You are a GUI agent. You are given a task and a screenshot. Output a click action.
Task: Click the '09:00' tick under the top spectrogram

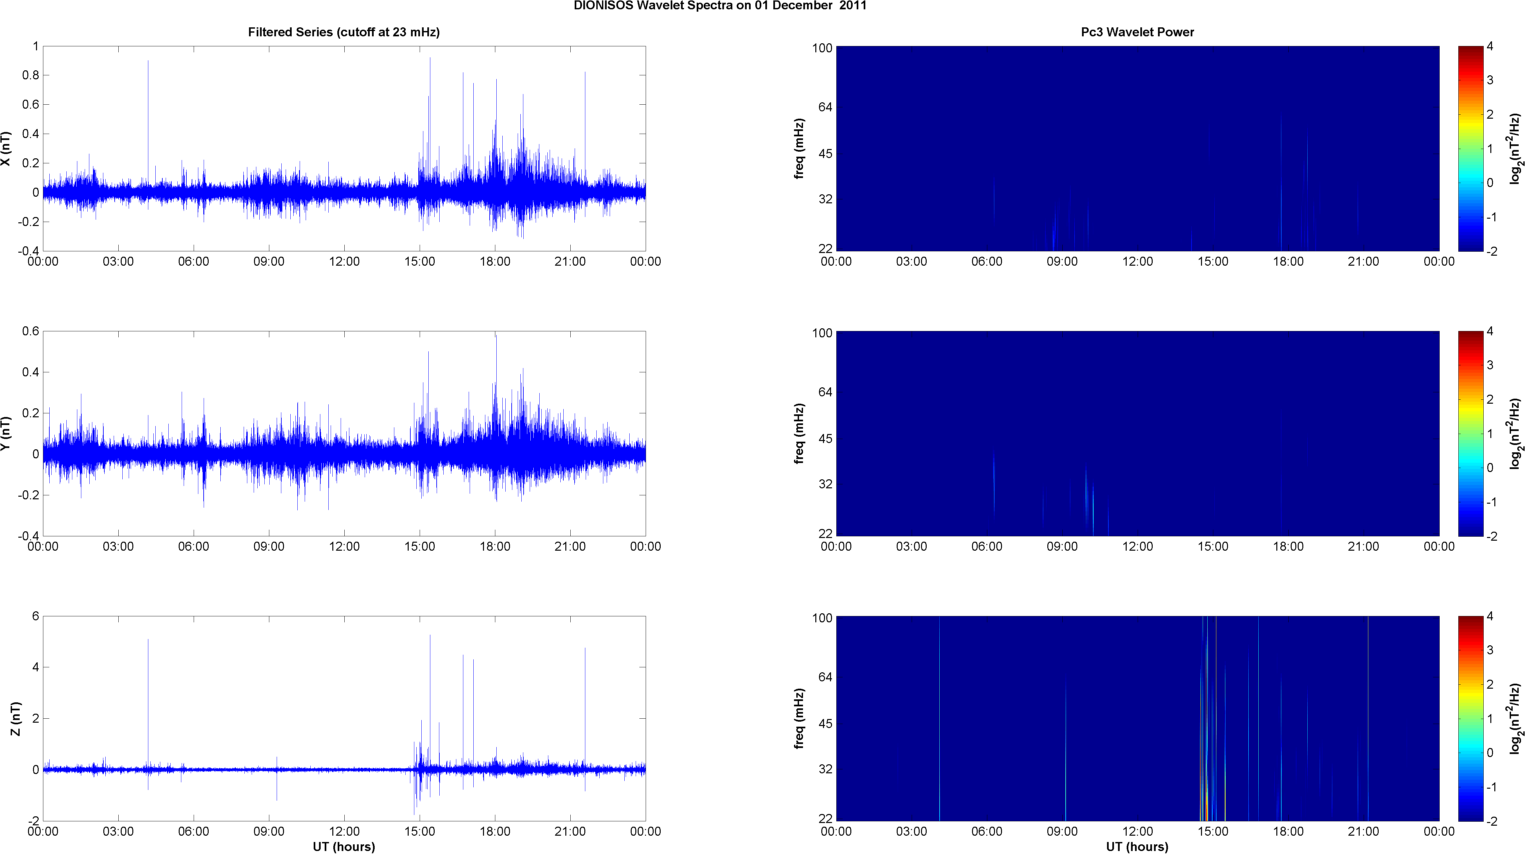point(1062,262)
